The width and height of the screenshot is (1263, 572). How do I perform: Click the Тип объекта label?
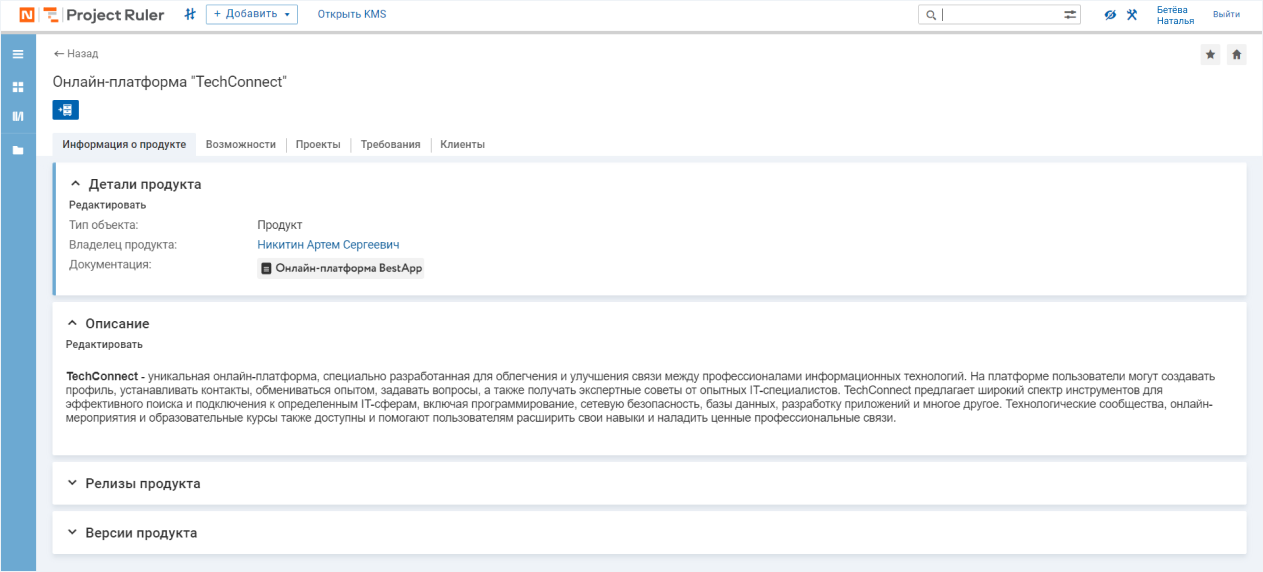(x=104, y=225)
